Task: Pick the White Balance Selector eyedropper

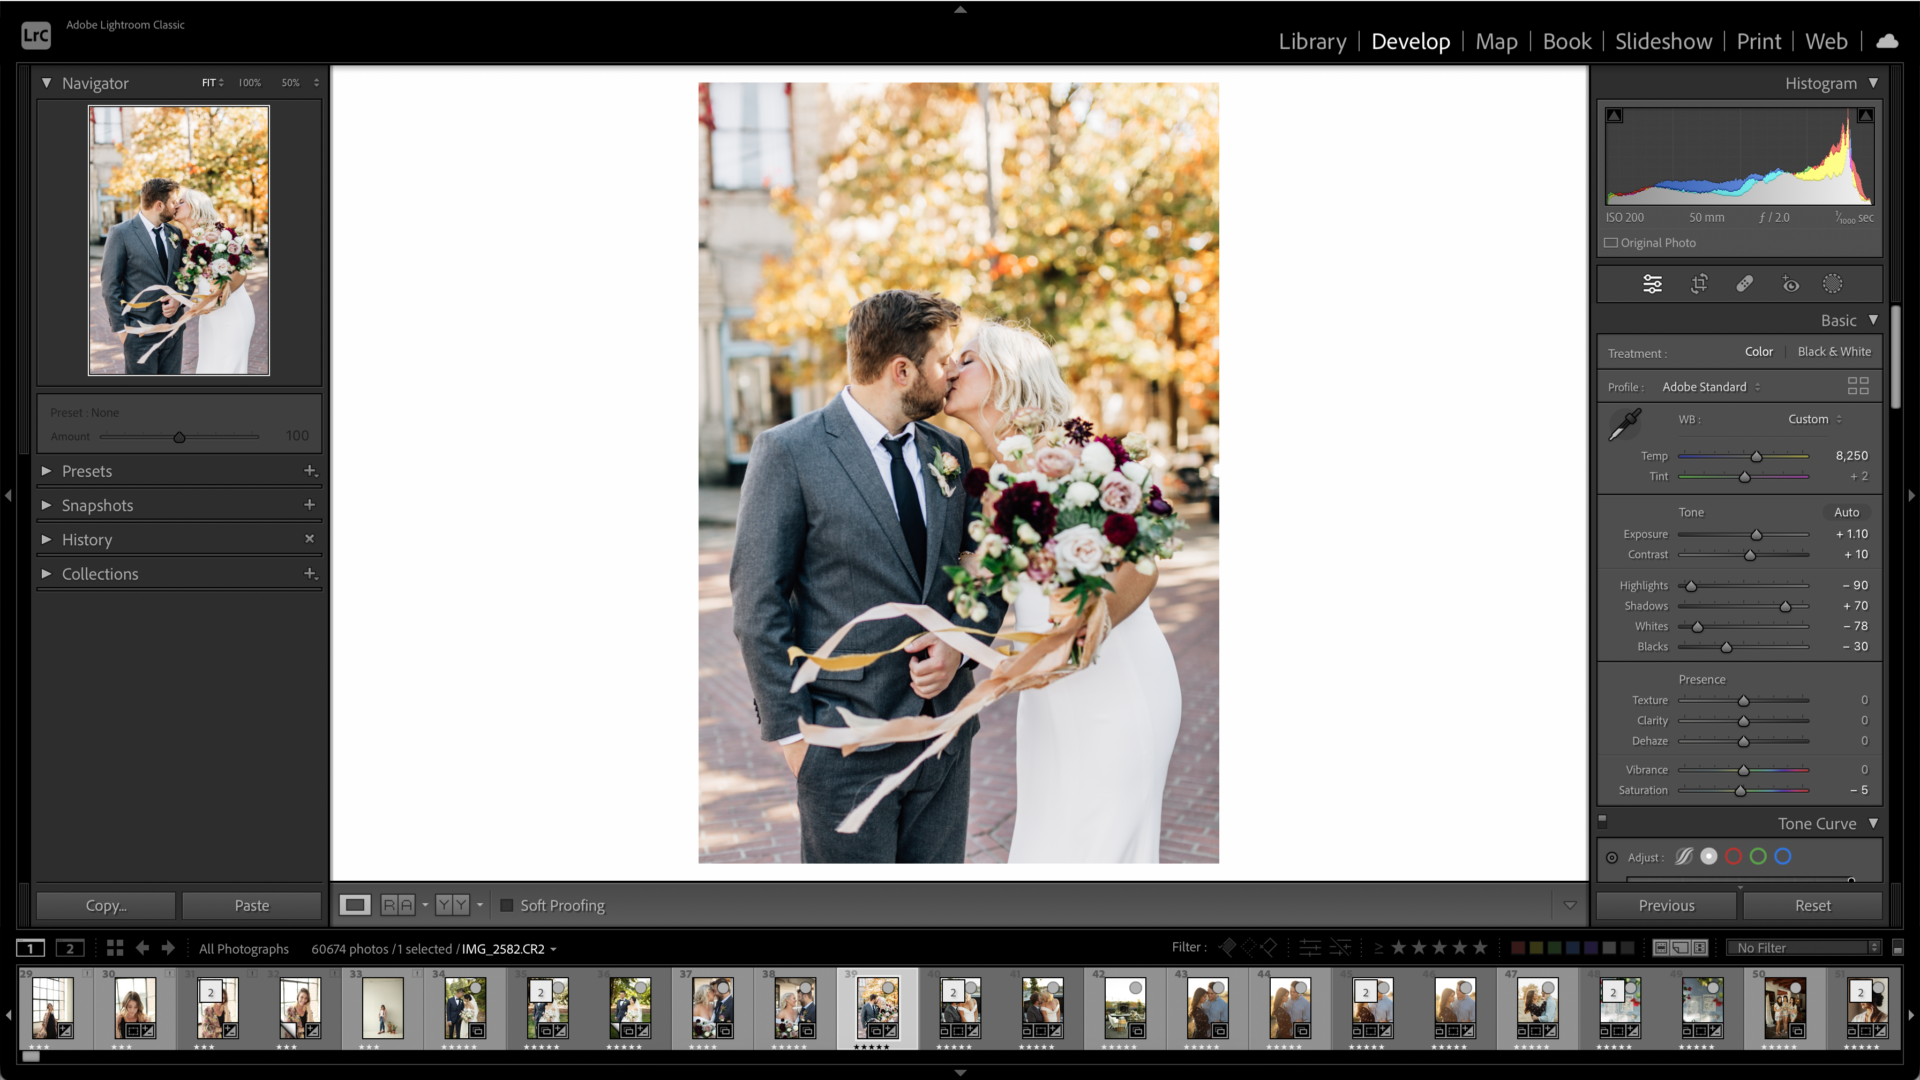Action: click(x=1625, y=424)
